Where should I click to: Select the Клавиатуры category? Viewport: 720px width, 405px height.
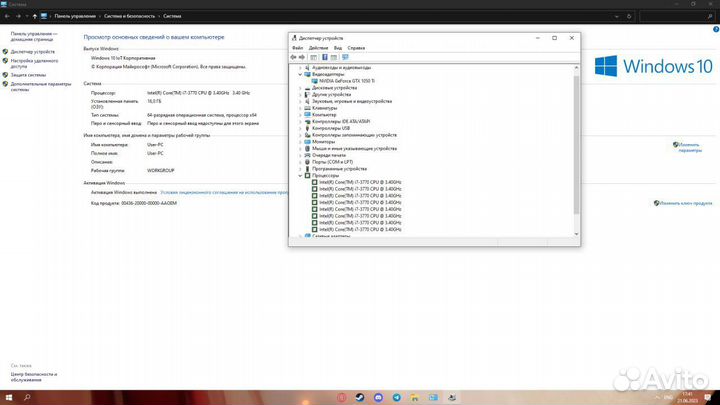[324, 108]
